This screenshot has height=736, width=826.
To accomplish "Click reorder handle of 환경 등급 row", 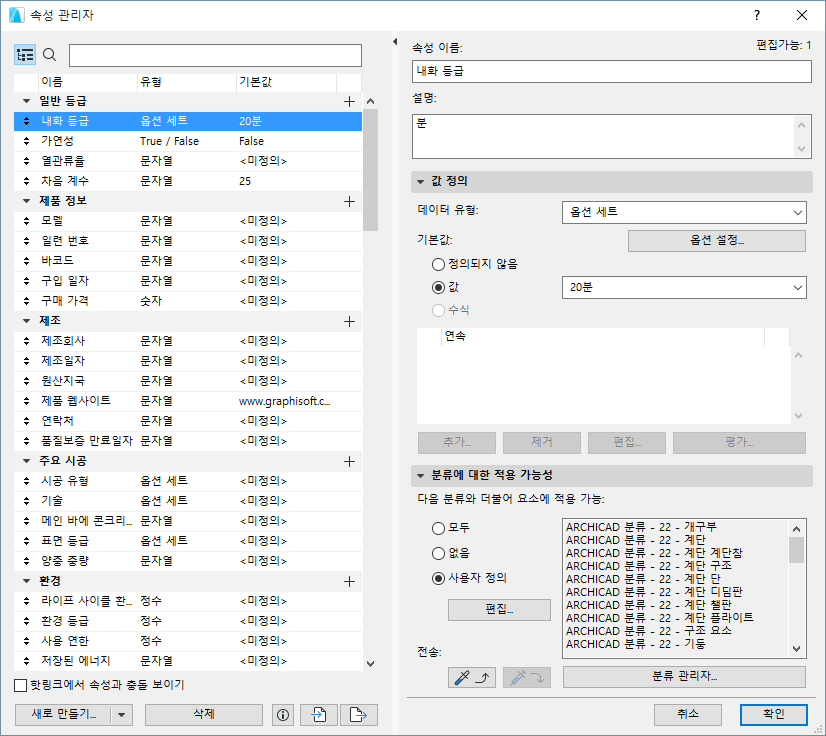I will tap(26, 621).
